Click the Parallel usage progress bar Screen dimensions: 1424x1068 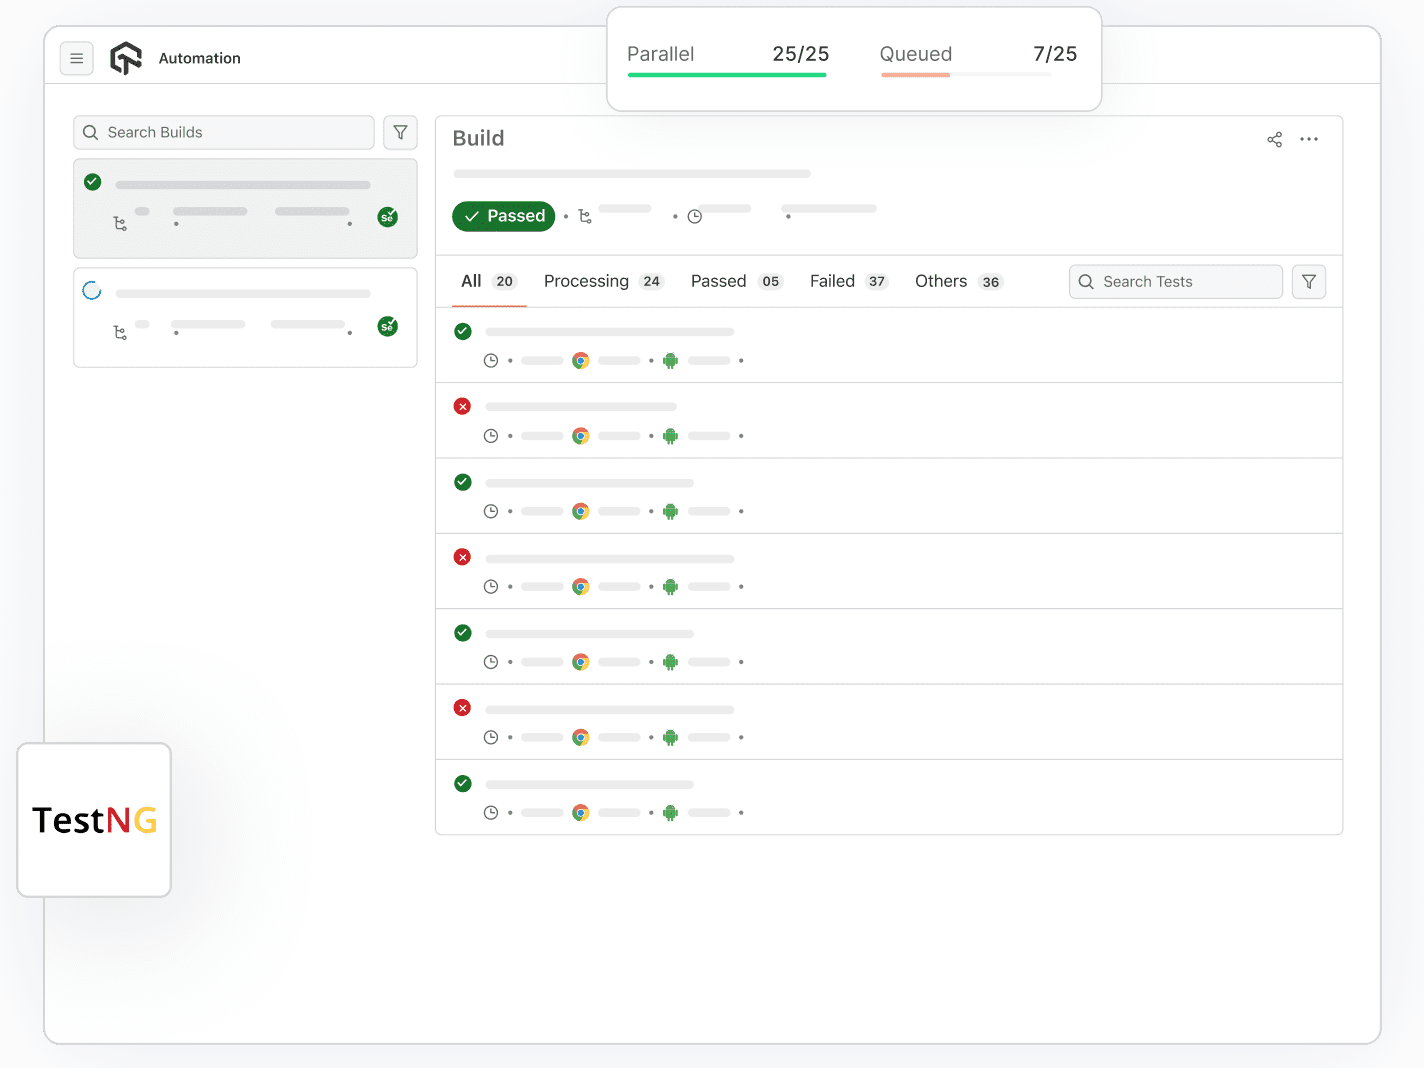(727, 74)
